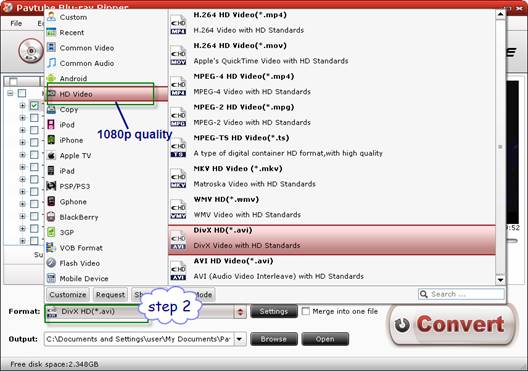The image size is (528, 371).
Task: Toggle Merge into one file checkbox
Action: 305,311
